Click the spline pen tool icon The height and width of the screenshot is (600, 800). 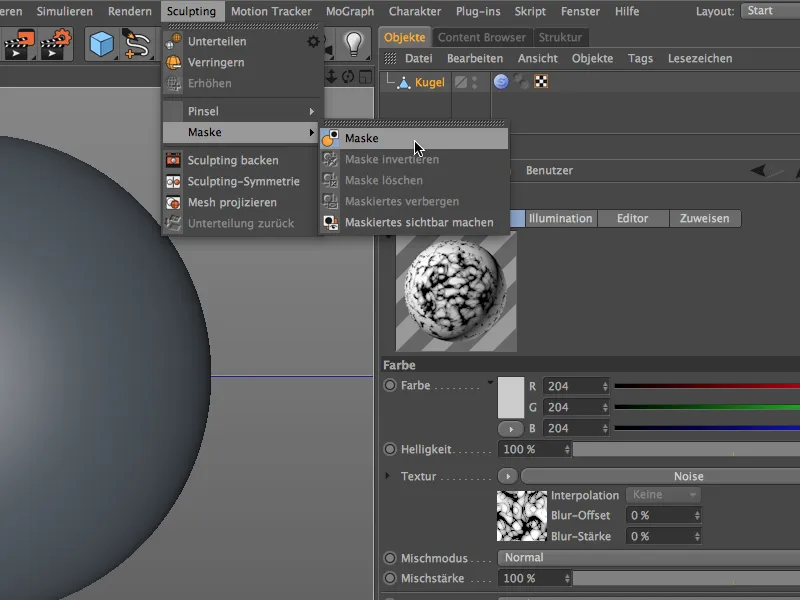(136, 44)
